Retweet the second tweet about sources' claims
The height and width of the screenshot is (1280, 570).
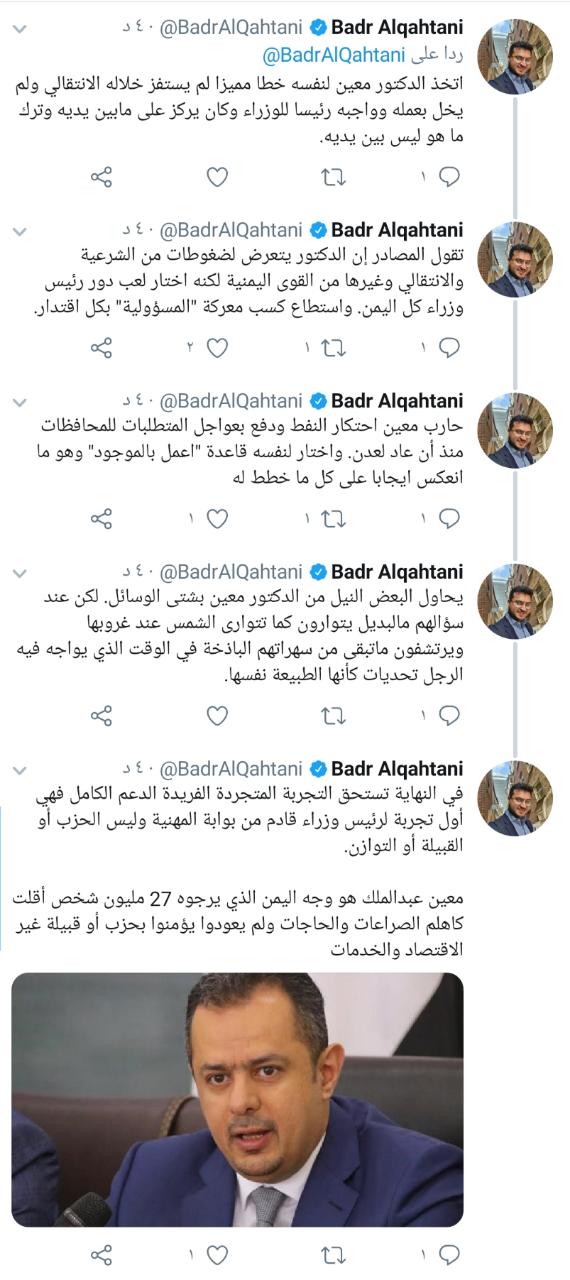click(x=332, y=348)
